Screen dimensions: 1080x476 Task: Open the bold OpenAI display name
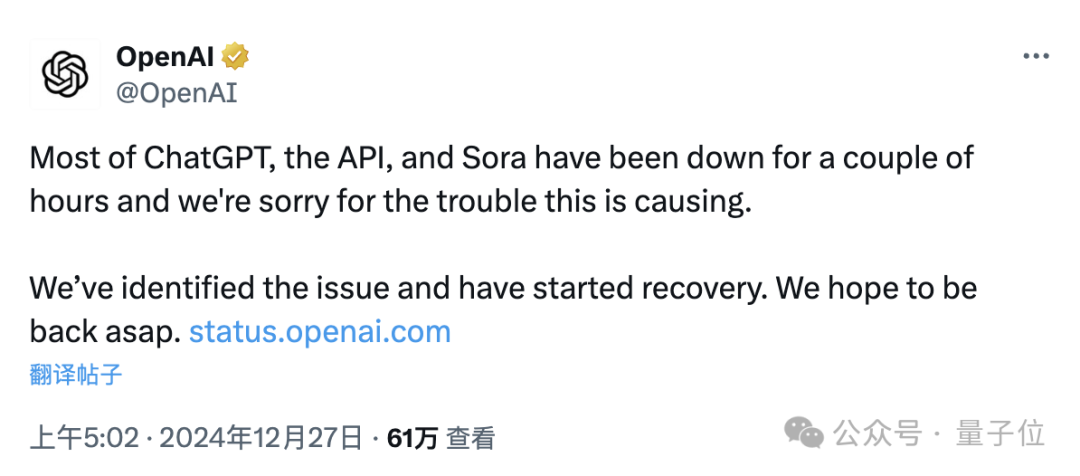click(x=165, y=56)
